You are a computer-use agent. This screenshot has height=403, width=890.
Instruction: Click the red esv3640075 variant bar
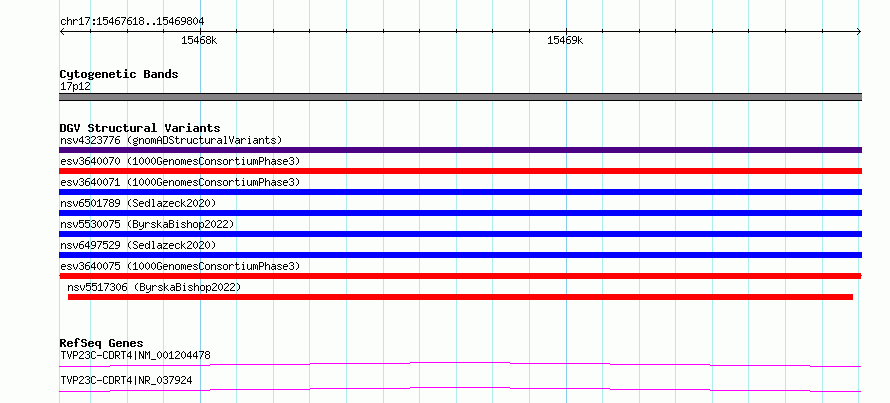pyautogui.click(x=460, y=276)
